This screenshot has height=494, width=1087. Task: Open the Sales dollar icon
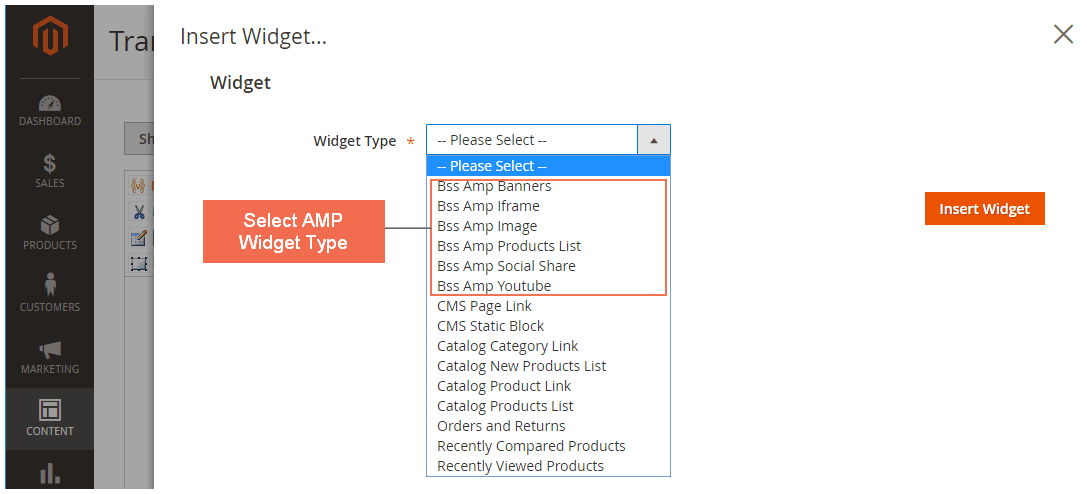coord(50,164)
